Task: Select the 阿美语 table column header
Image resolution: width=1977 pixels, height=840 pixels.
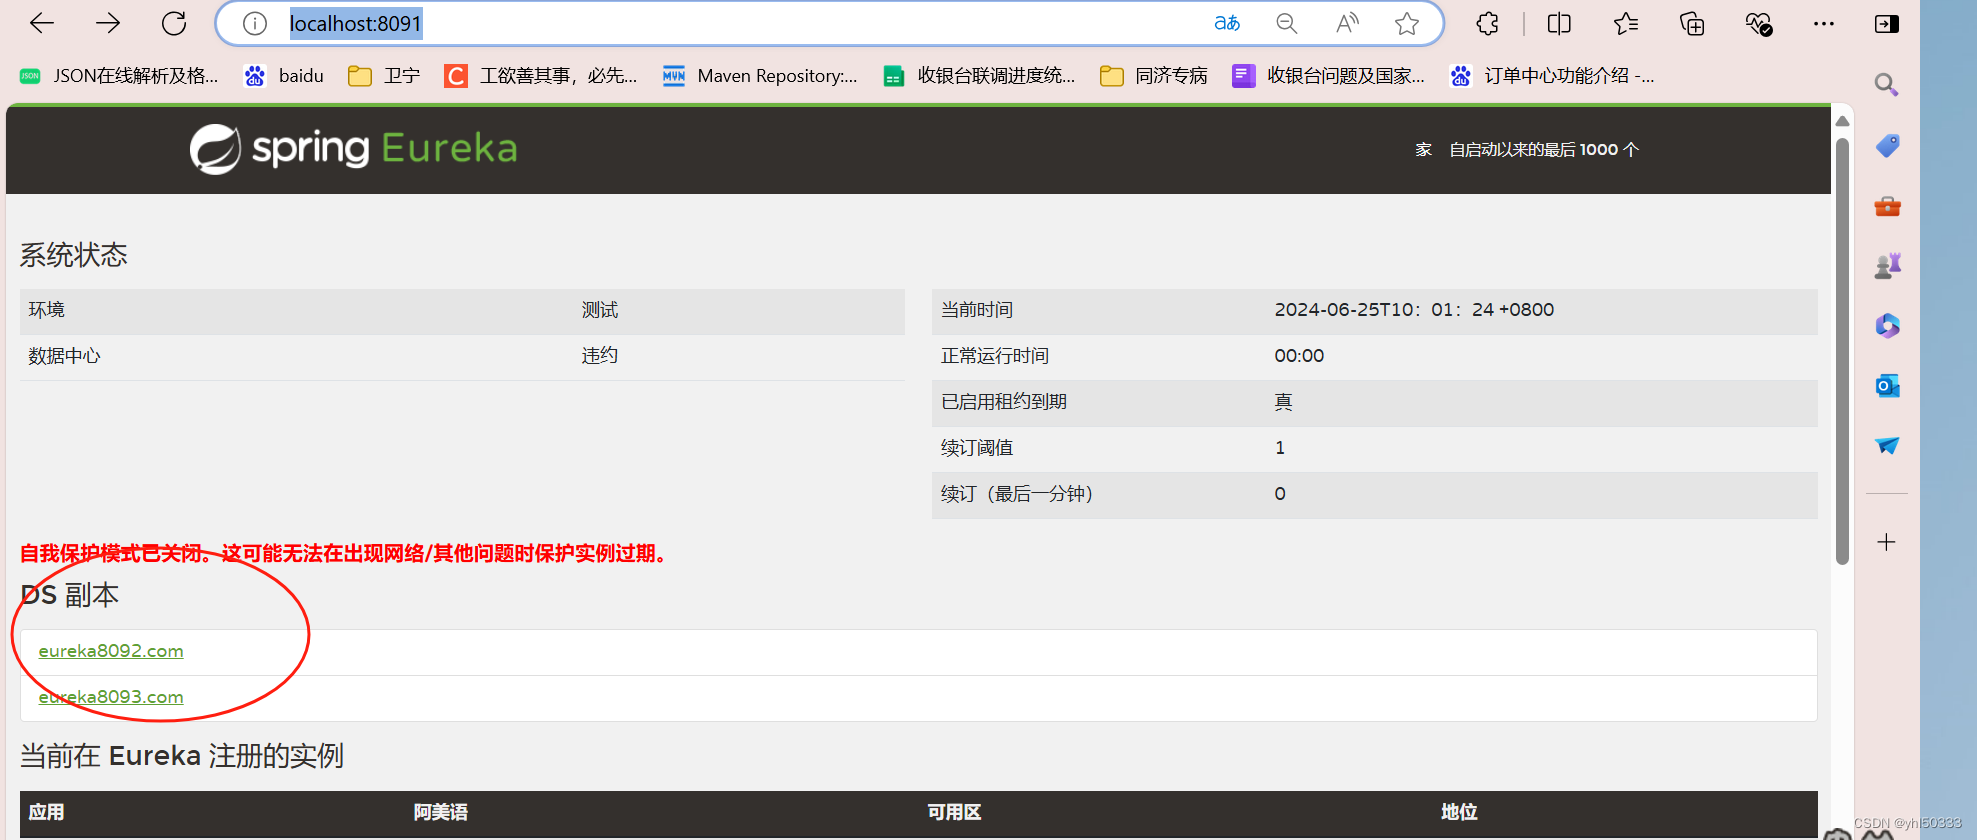Action: [441, 812]
